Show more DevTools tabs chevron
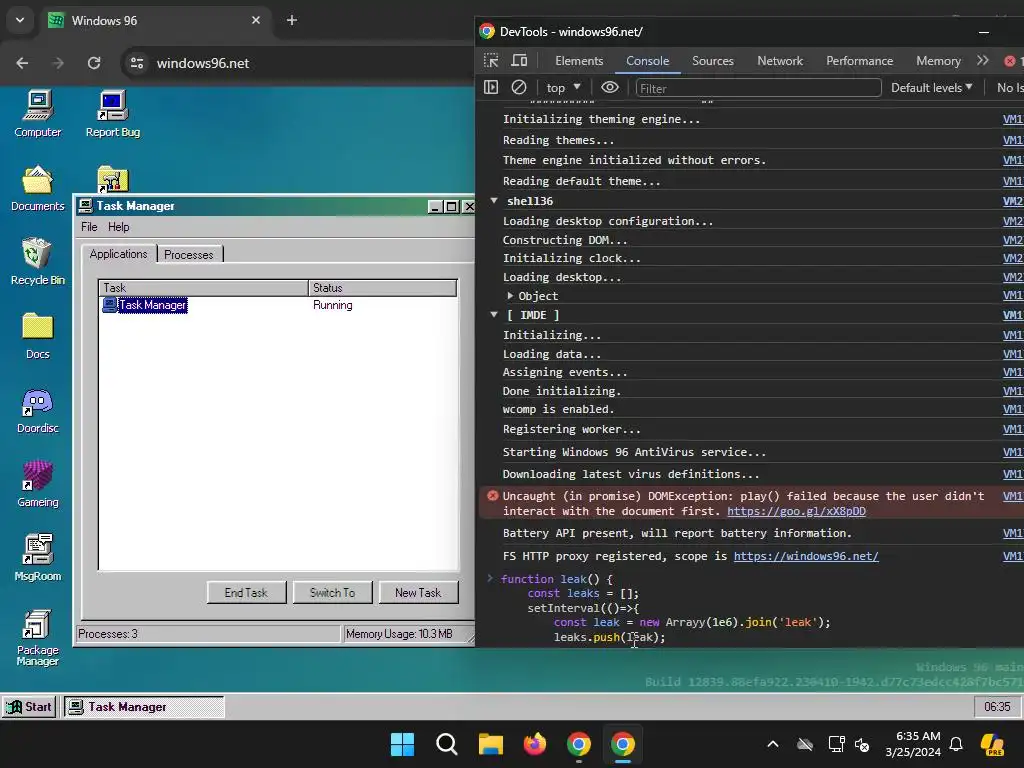 983,61
